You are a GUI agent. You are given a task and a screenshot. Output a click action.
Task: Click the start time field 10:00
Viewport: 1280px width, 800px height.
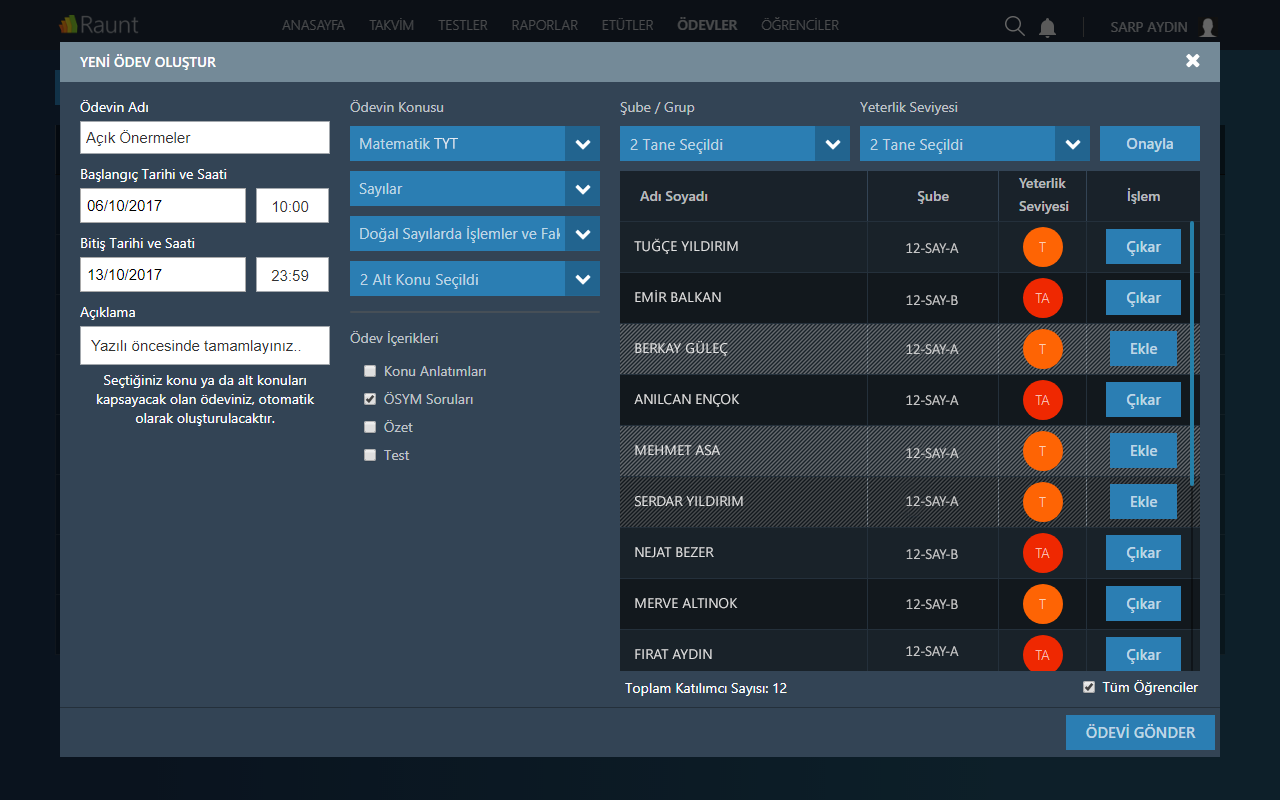[292, 206]
